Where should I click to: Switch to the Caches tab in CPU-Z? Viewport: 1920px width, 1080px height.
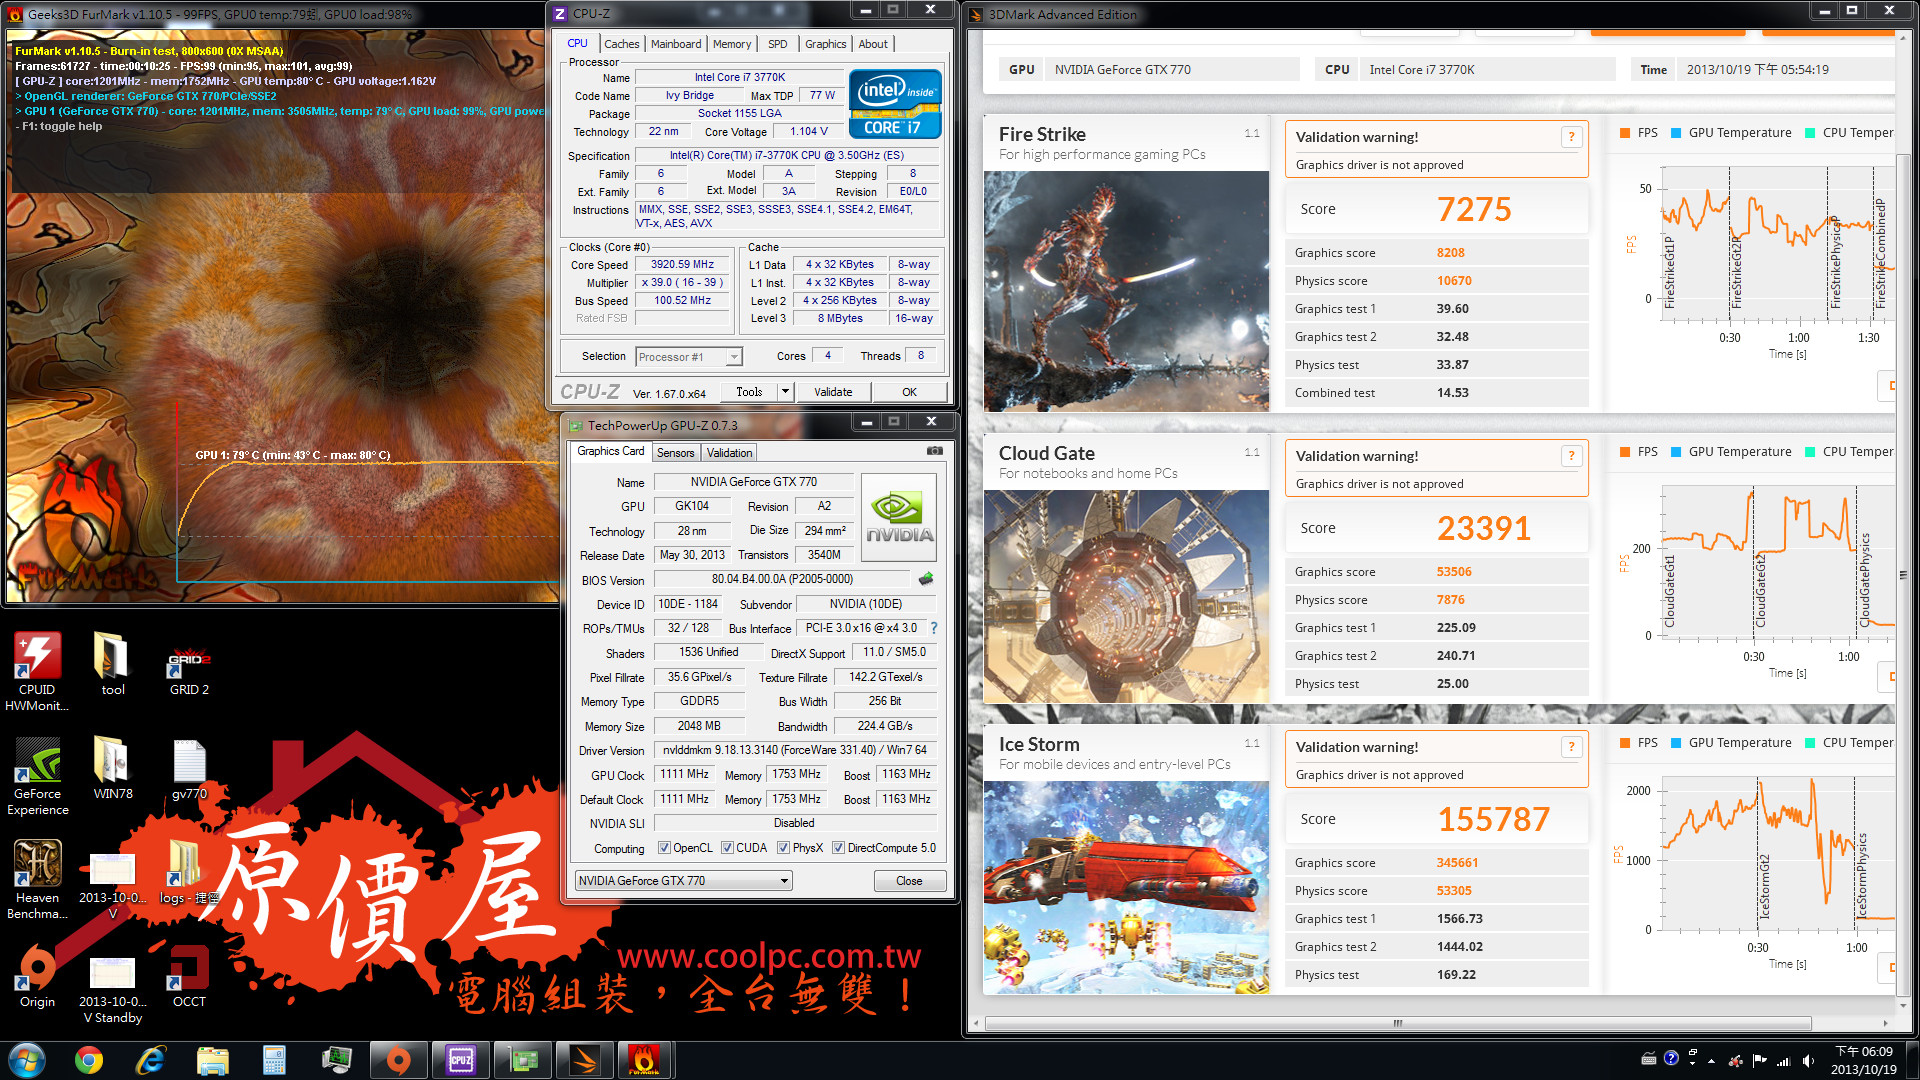(621, 44)
